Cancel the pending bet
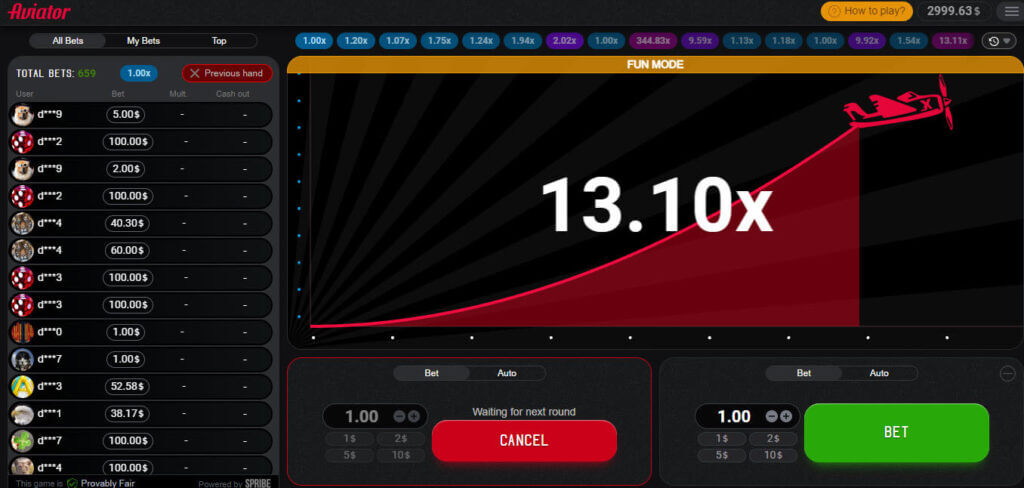 point(524,440)
